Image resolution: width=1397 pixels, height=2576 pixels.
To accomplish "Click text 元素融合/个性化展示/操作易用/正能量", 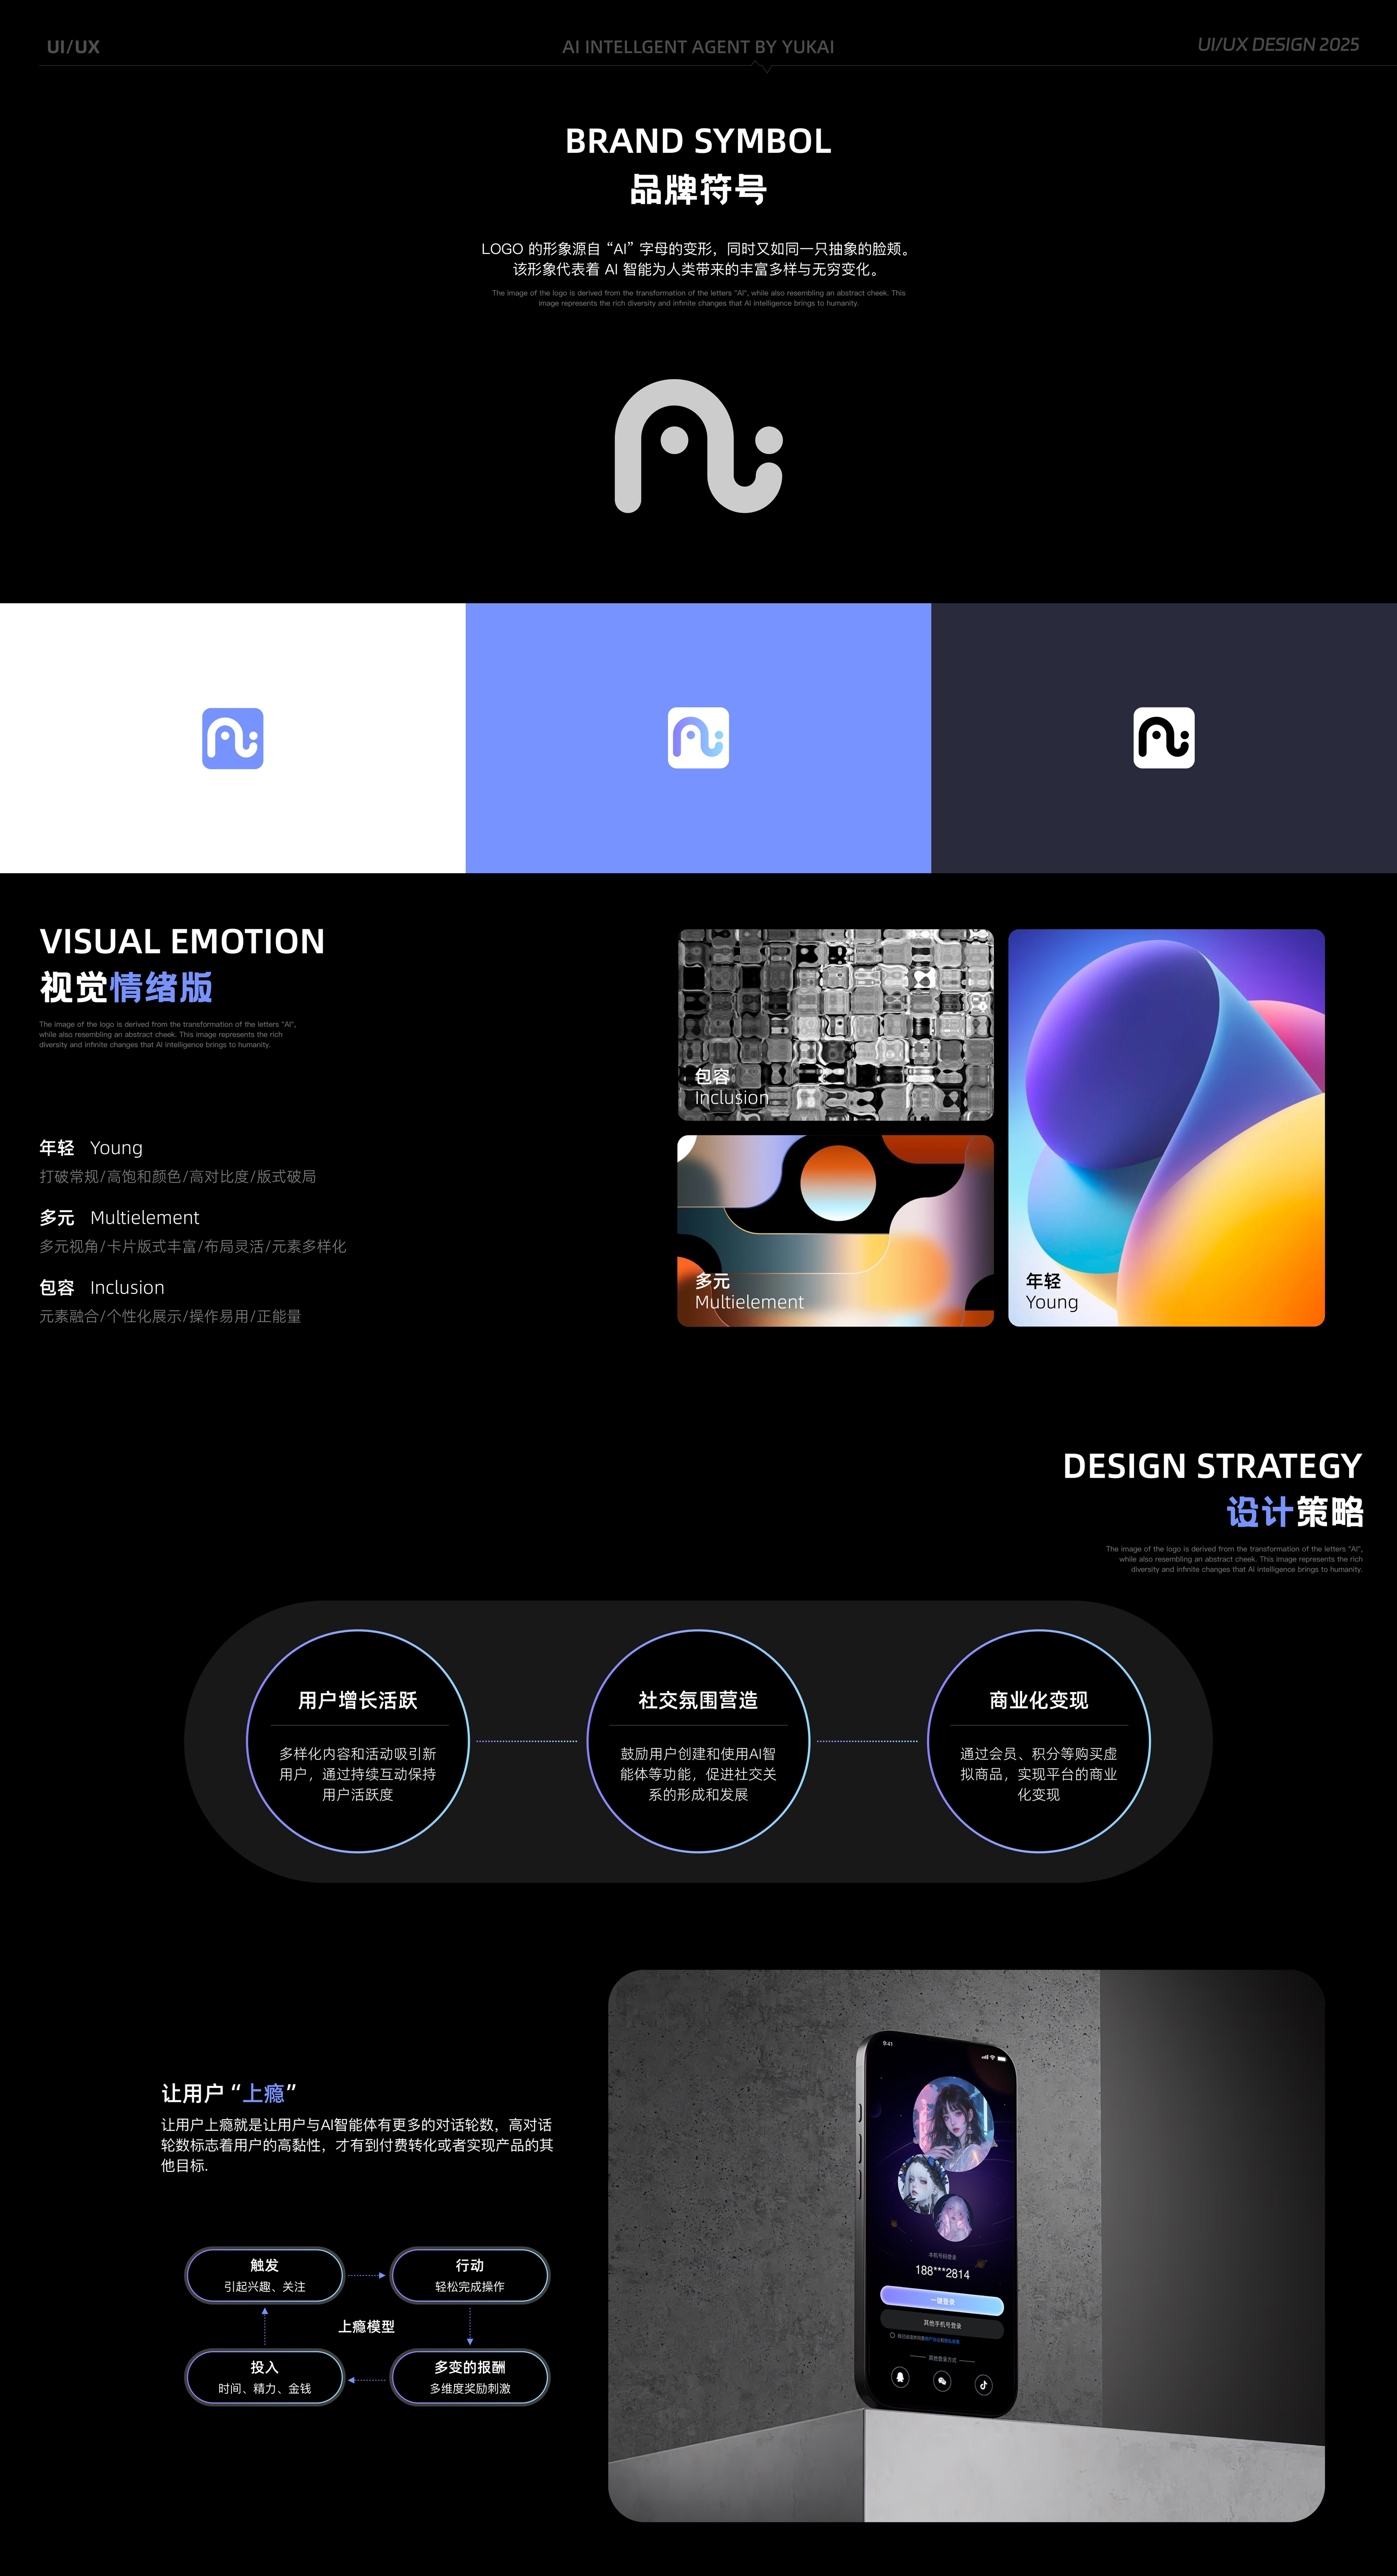I will click(170, 1317).
